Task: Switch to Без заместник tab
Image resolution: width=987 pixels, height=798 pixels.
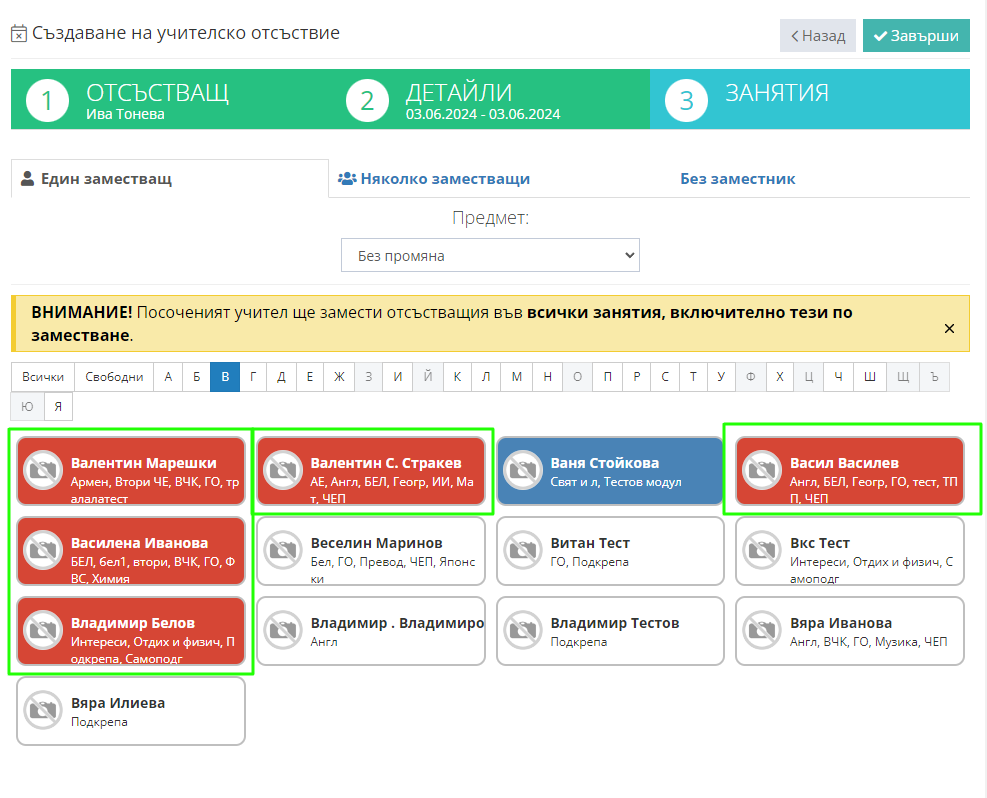Action: (737, 179)
